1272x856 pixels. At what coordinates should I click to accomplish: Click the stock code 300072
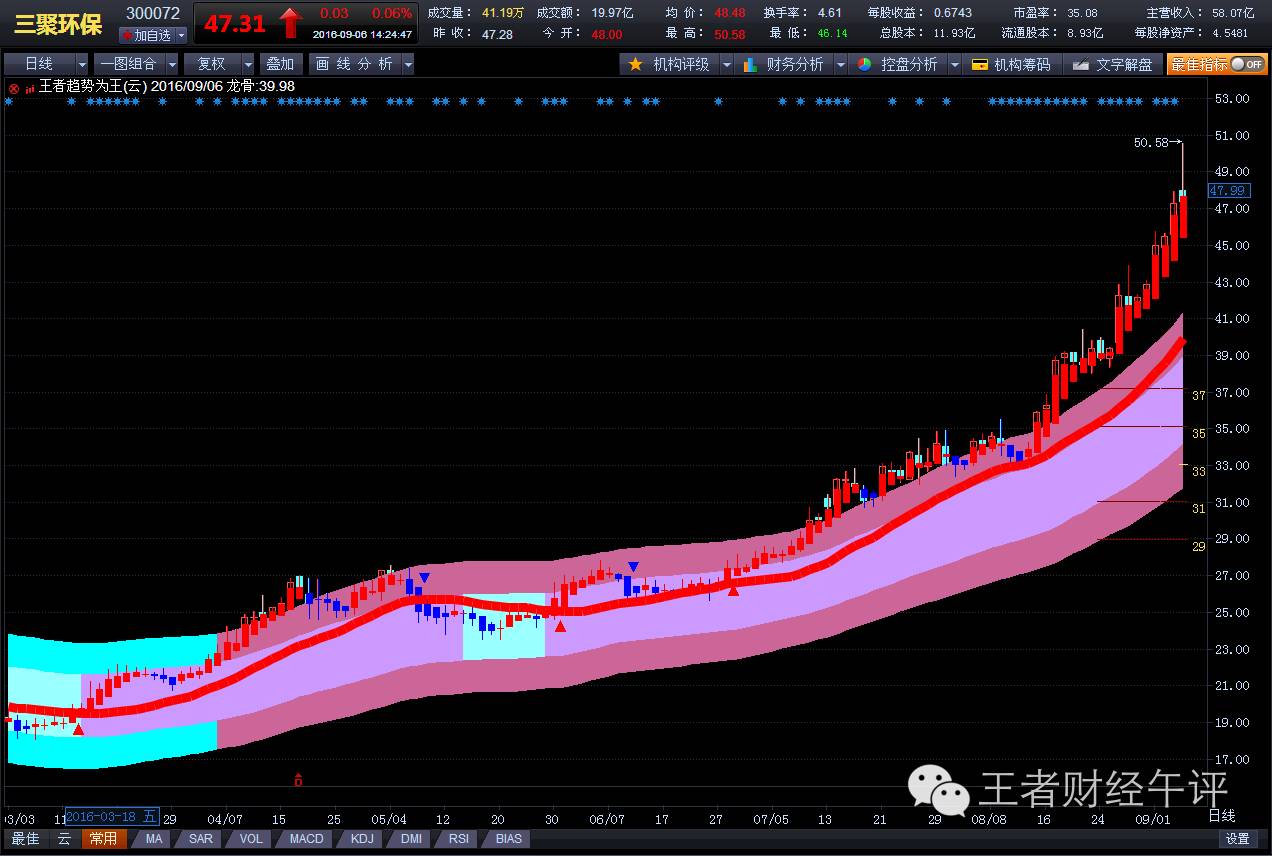(153, 13)
